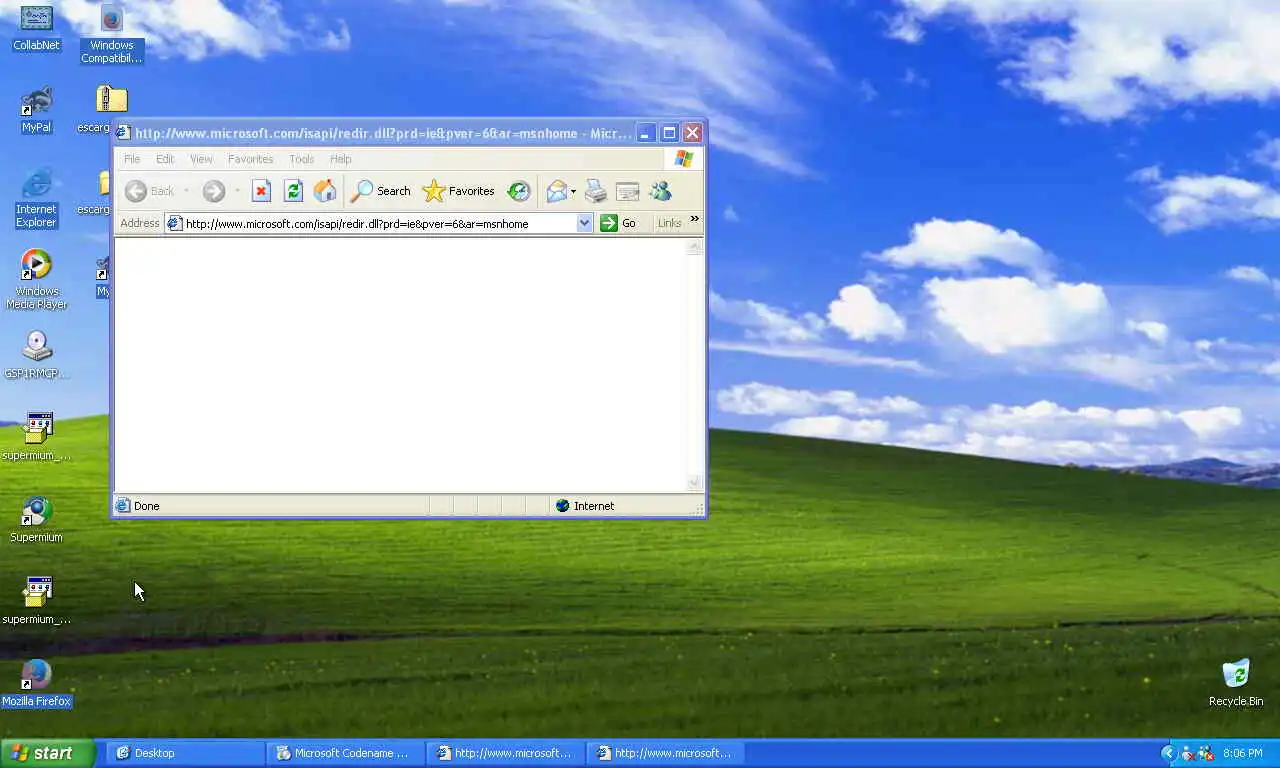Click the system clock 8:06 PM
The image size is (1280, 768).
coord(1242,753)
